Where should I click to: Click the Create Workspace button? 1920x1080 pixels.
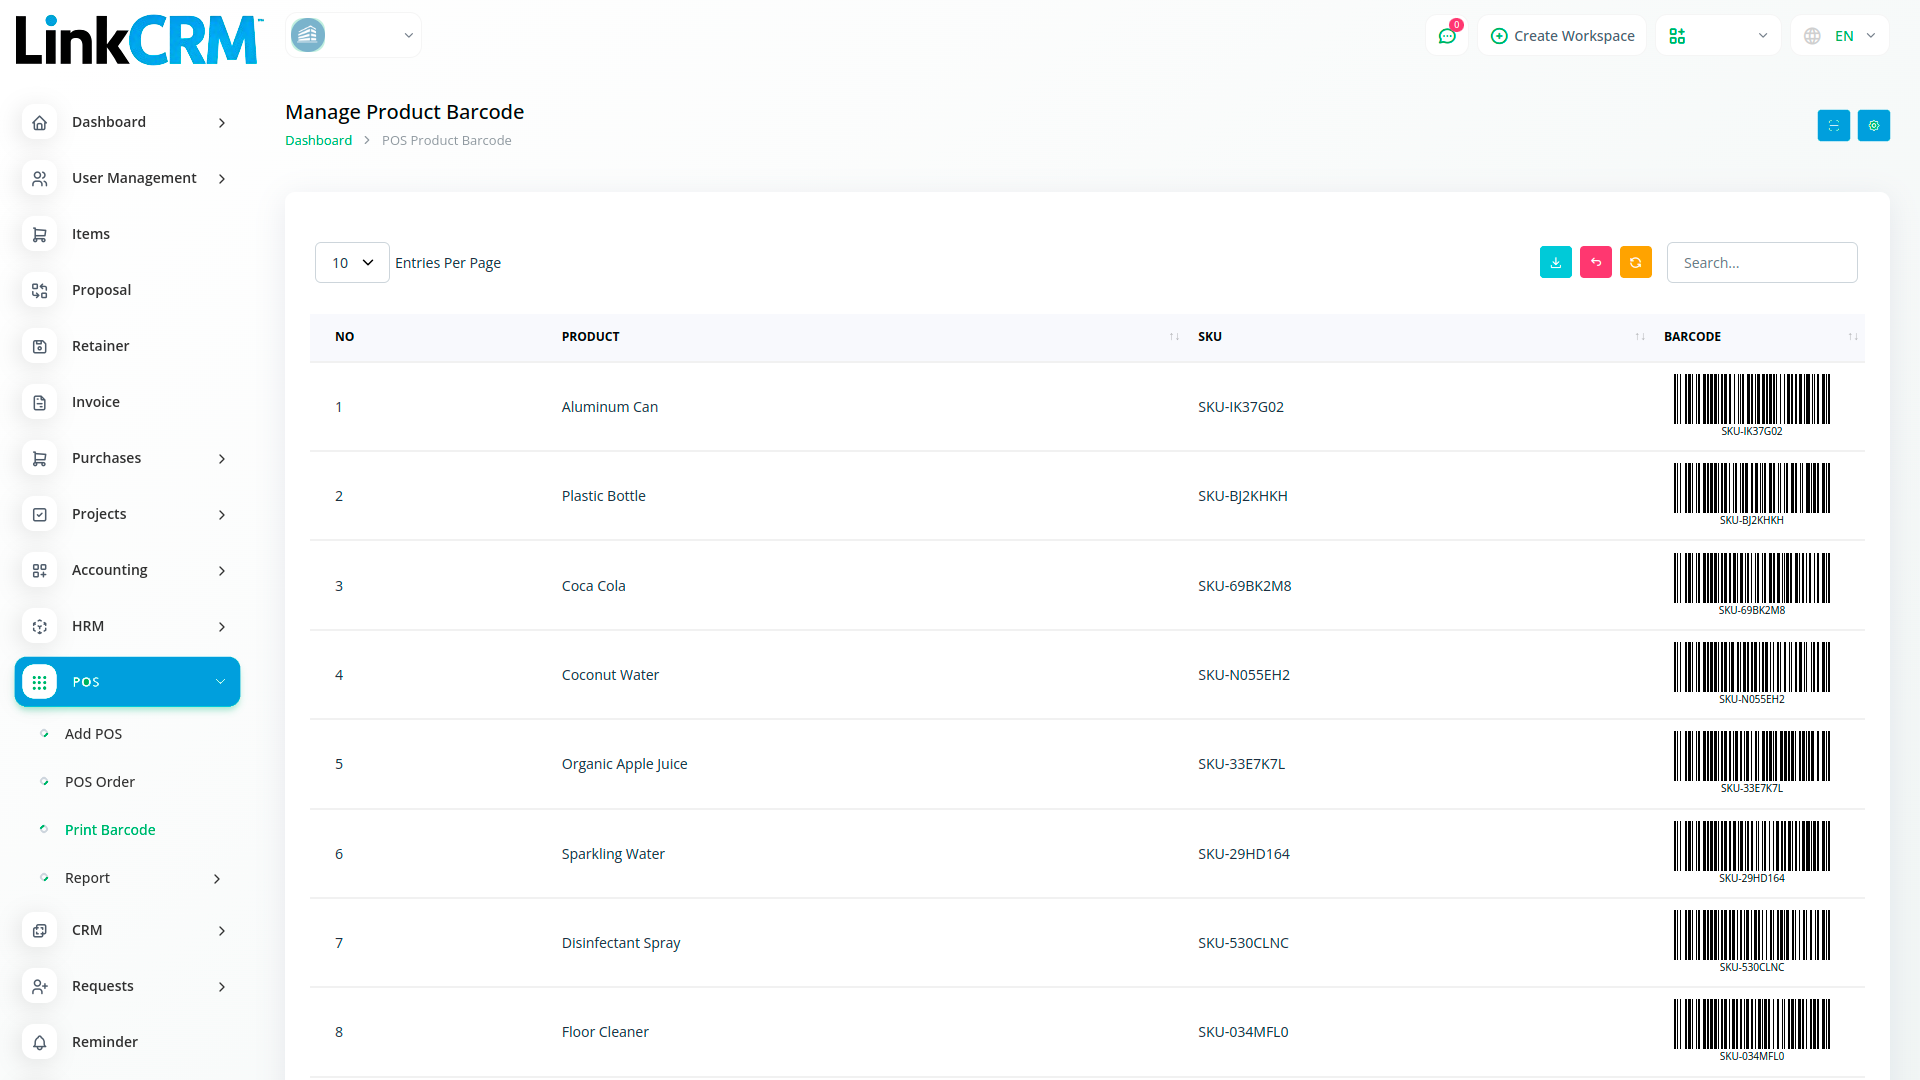(x=1562, y=36)
